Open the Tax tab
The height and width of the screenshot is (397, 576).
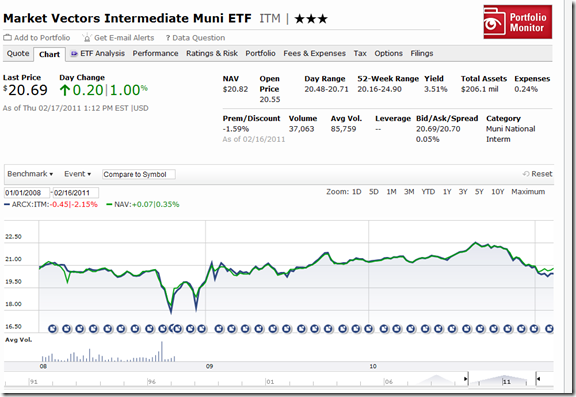point(360,54)
